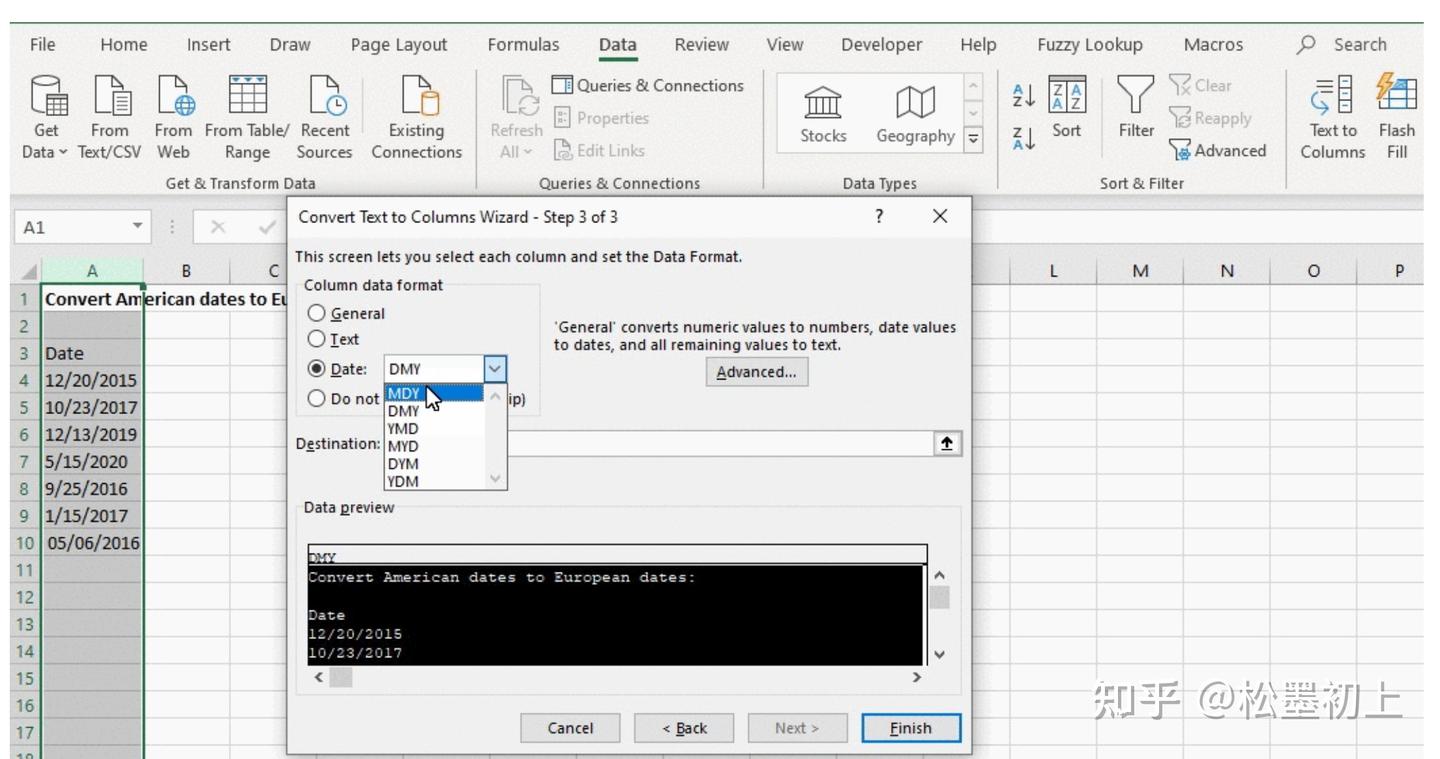Open the Developer ribbon tab
The width and height of the screenshot is (1440, 759).
881,44
